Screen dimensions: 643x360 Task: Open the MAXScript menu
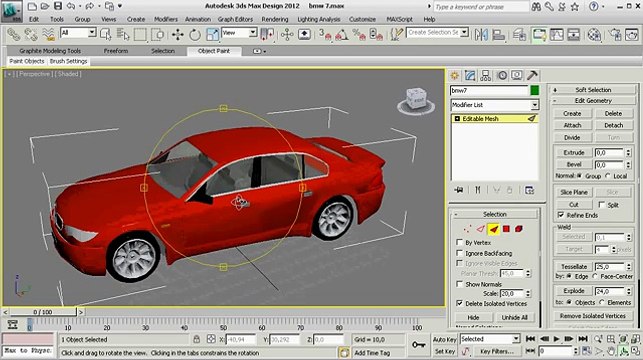(x=399, y=19)
